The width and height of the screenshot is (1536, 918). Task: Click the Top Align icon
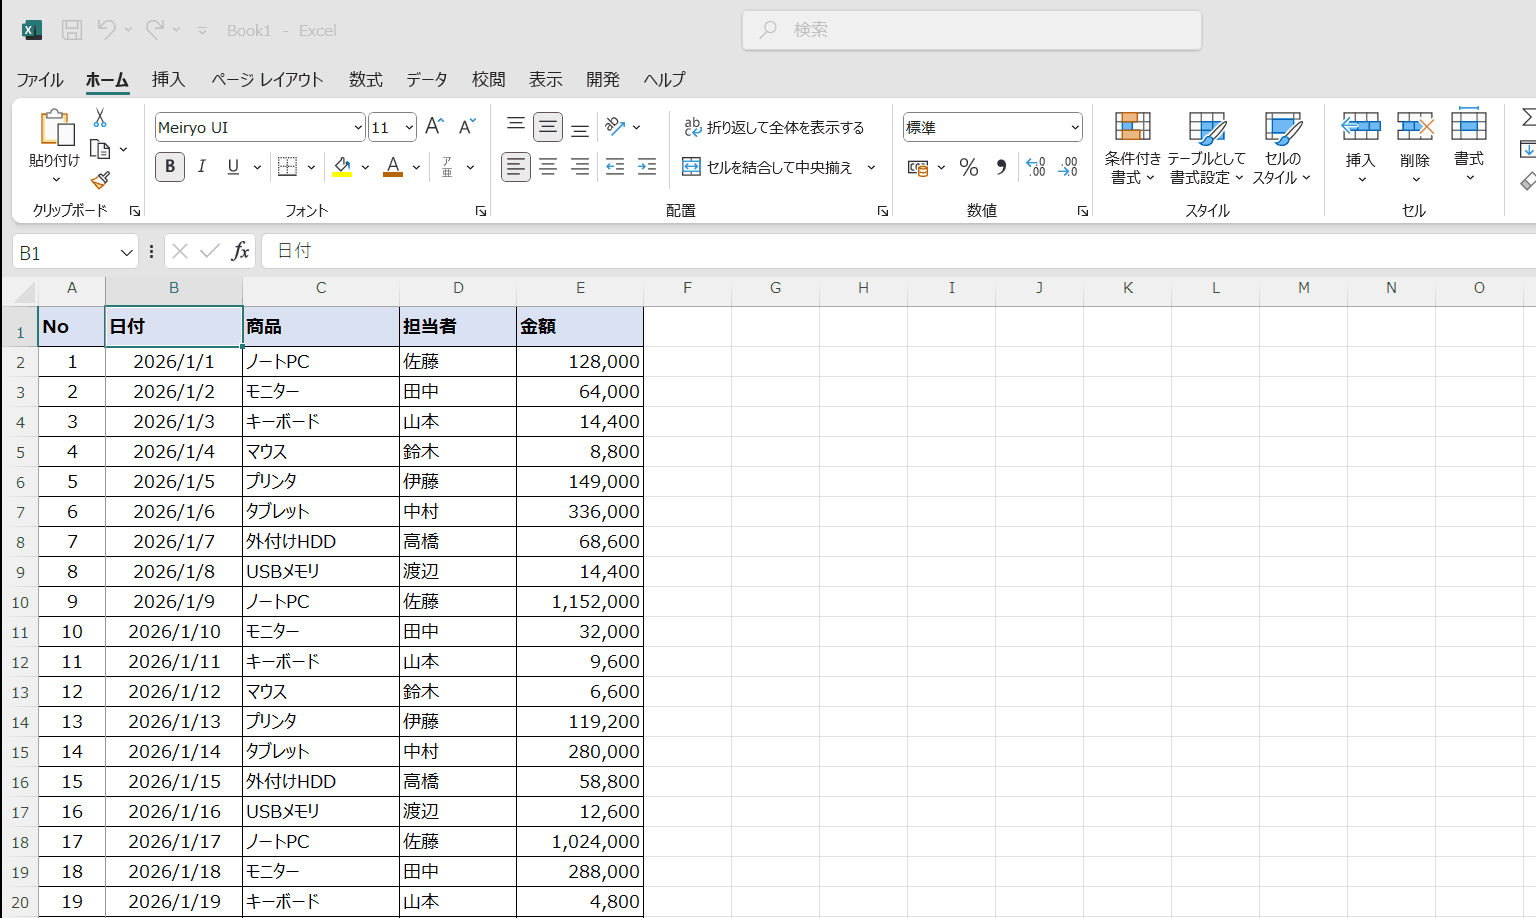click(x=516, y=126)
